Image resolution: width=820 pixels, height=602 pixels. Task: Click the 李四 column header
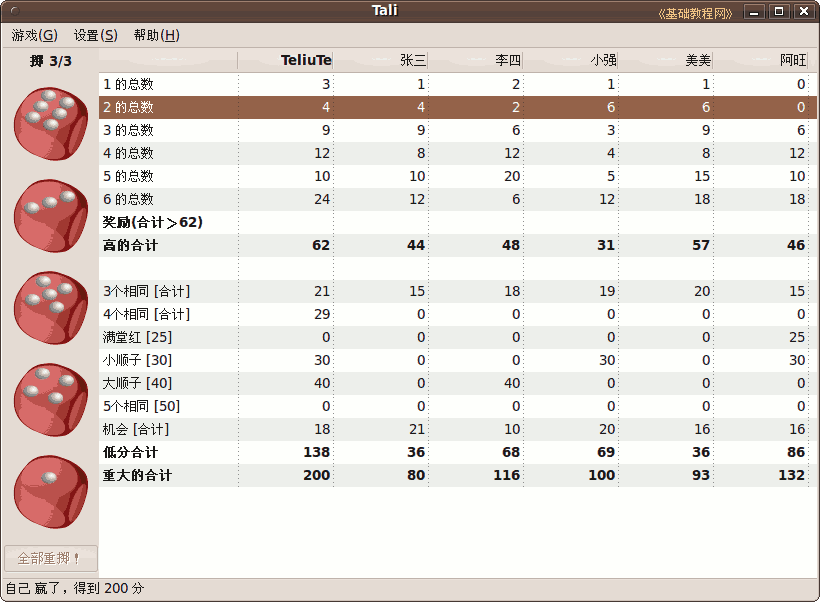(x=475, y=60)
